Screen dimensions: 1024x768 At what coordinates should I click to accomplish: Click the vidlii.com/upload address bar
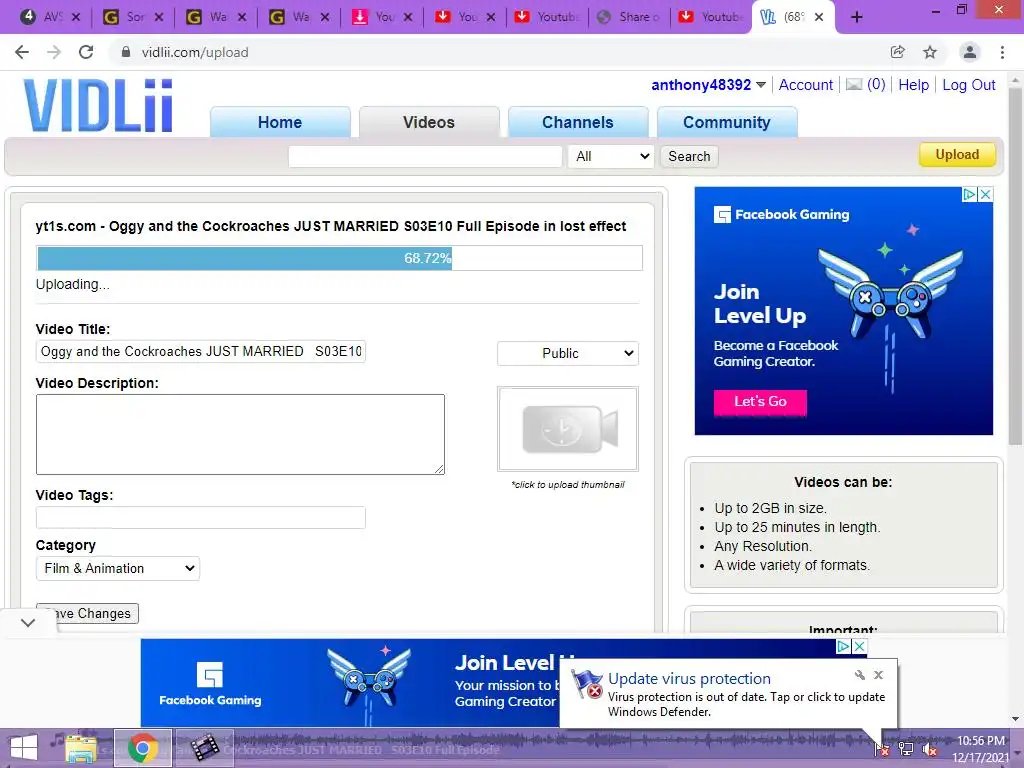pos(496,52)
